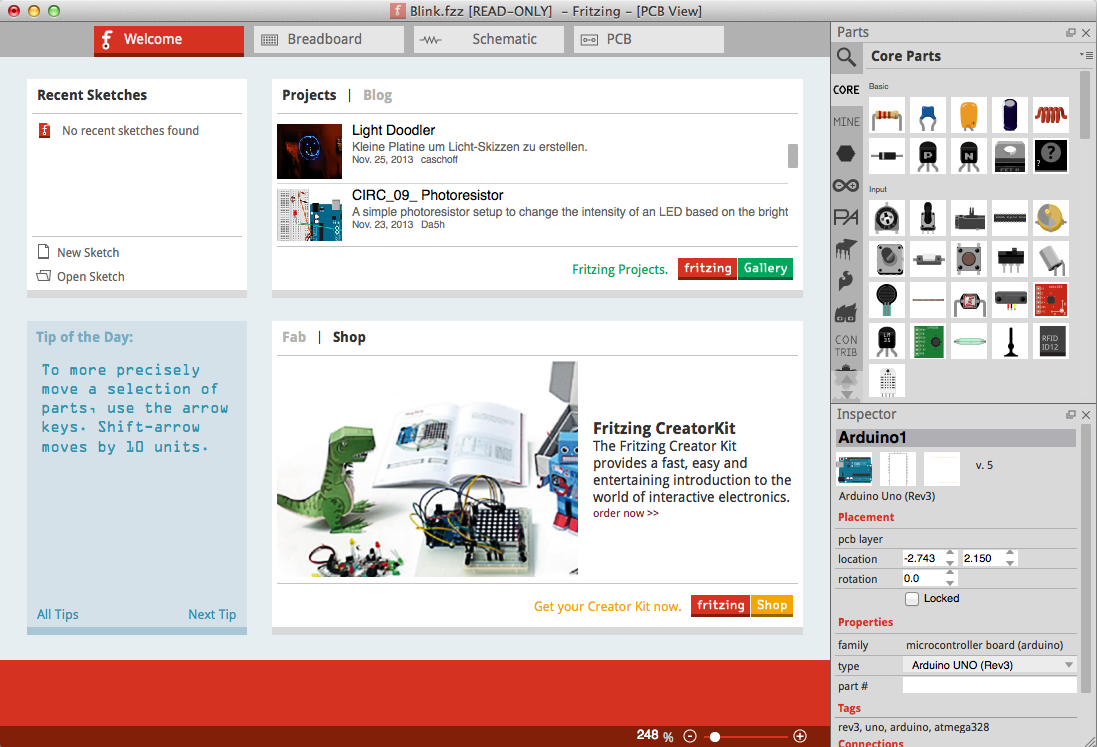1097x747 pixels.
Task: Toggle the Locked checkbox in Inspector
Action: pyautogui.click(x=912, y=599)
